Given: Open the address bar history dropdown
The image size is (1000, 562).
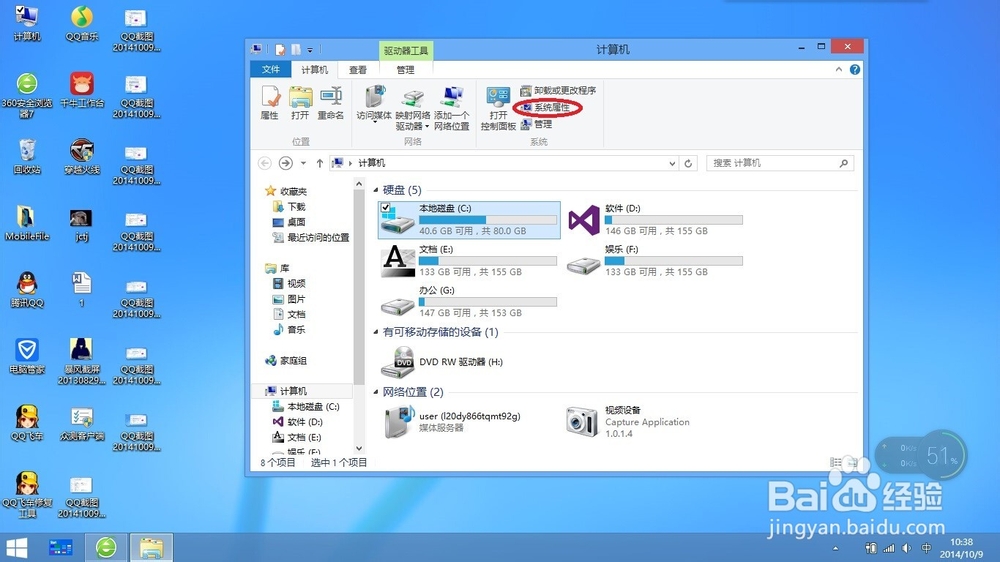Looking at the screenshot, I should click(x=672, y=163).
